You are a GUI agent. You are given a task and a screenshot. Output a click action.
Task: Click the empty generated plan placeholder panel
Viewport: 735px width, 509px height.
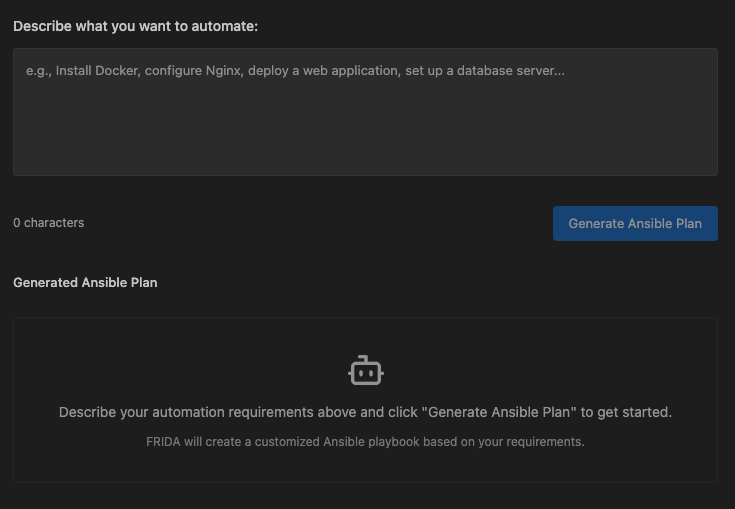(x=365, y=400)
